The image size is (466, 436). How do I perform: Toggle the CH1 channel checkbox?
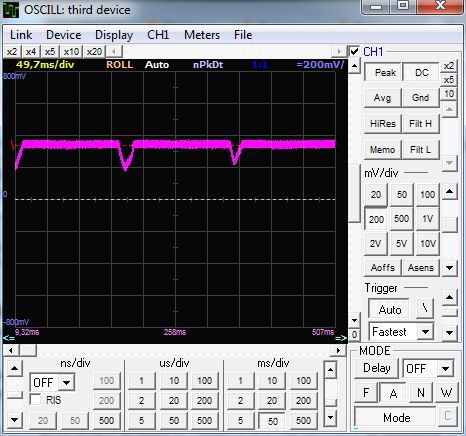354,52
